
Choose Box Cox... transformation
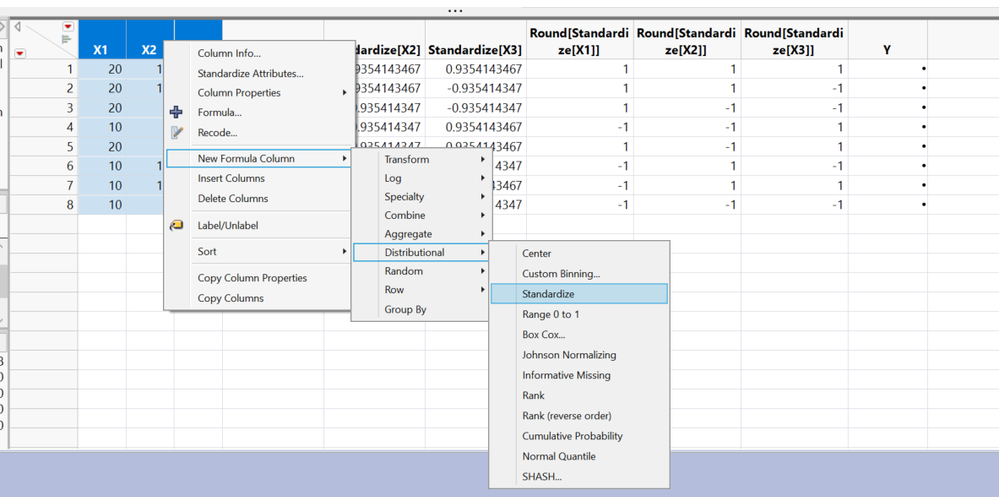tap(544, 335)
